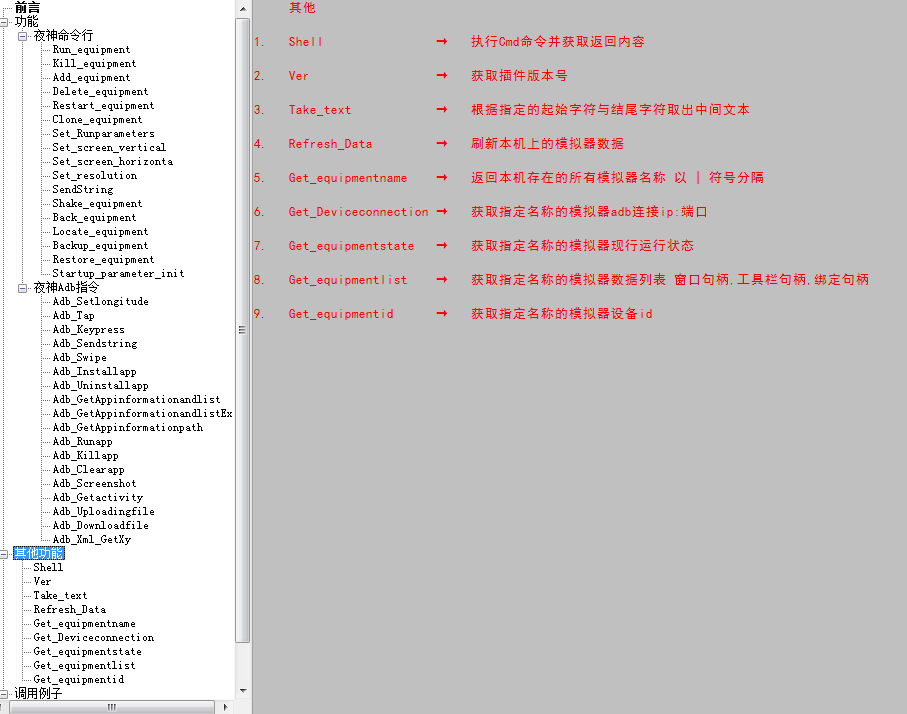Open Shell in the tree list
This screenshot has width=907, height=714.
[x=48, y=568]
